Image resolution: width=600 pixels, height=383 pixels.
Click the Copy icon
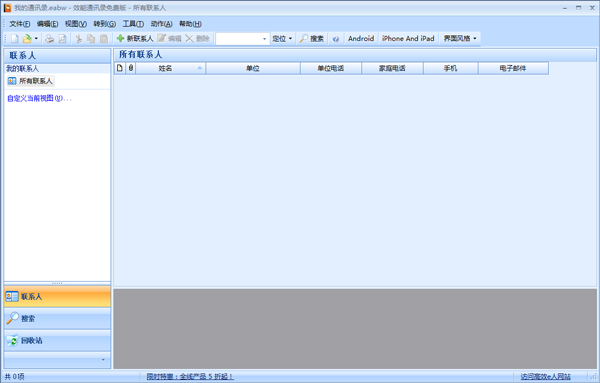91,39
